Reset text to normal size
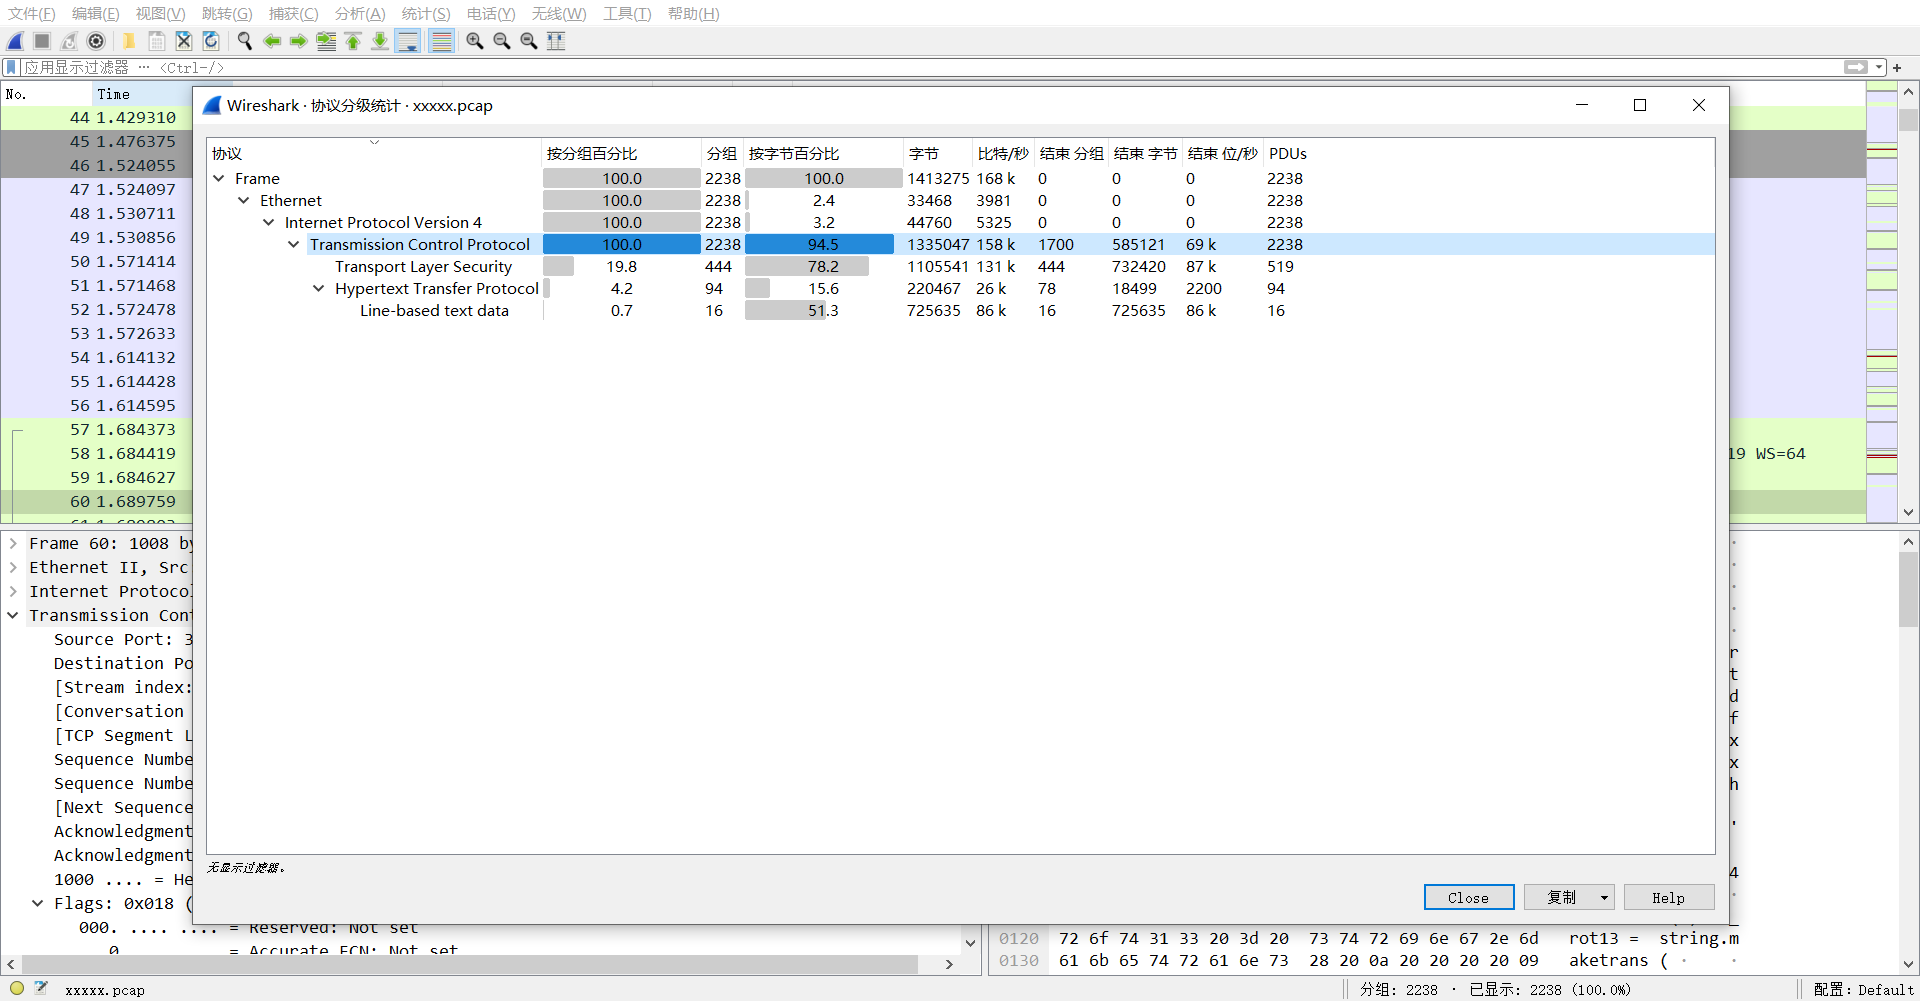The image size is (1920, 1001). [x=529, y=41]
